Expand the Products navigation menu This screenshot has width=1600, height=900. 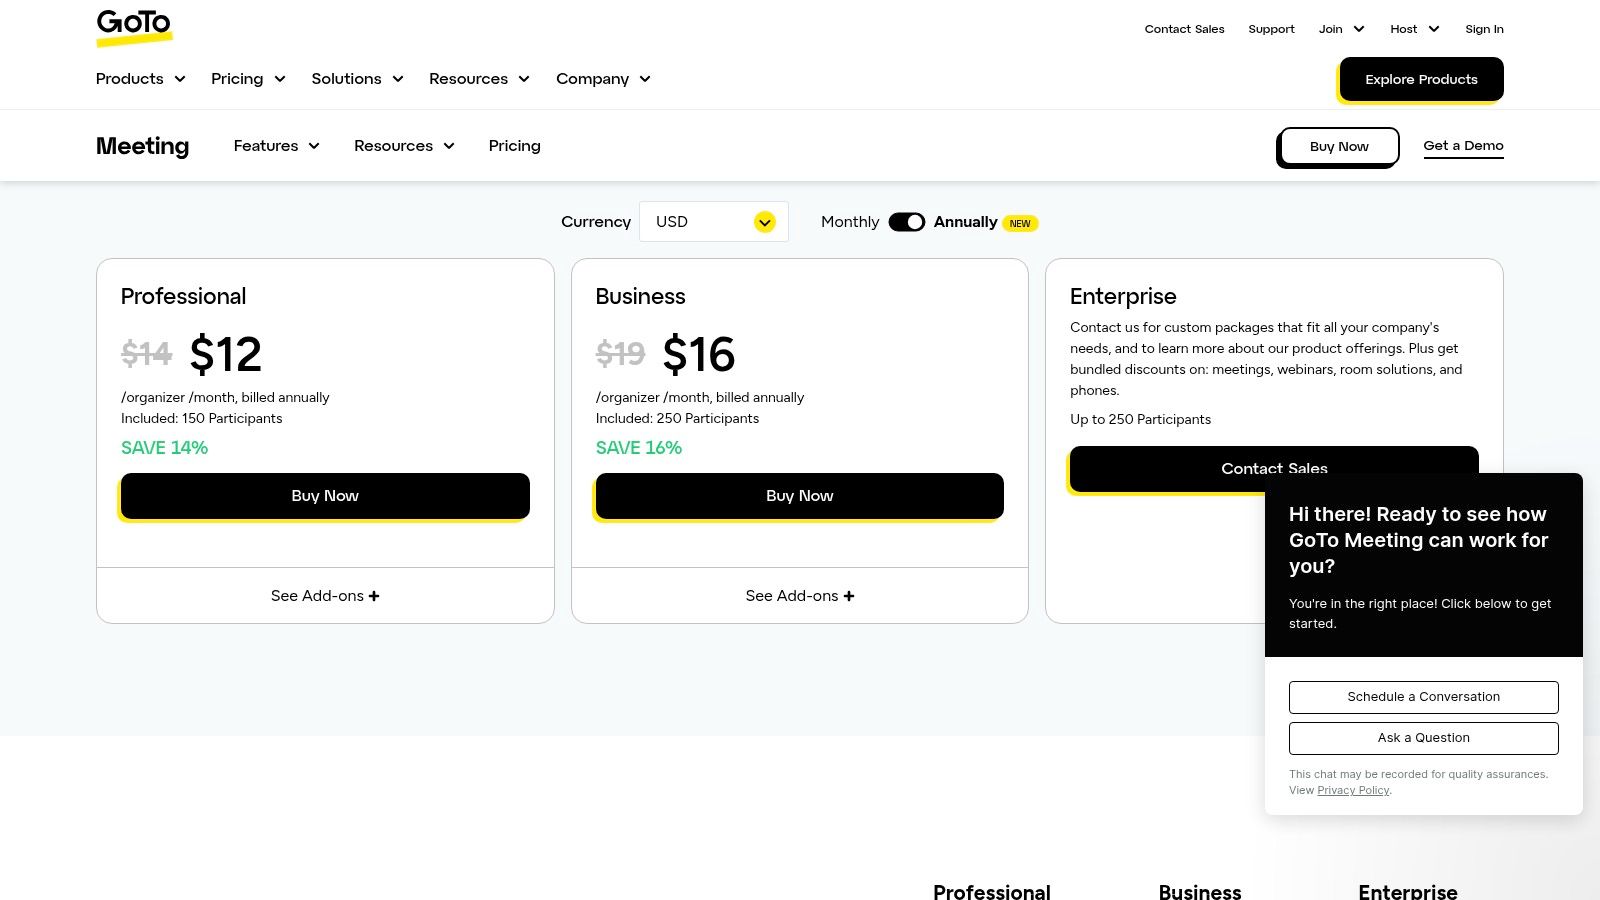140,79
